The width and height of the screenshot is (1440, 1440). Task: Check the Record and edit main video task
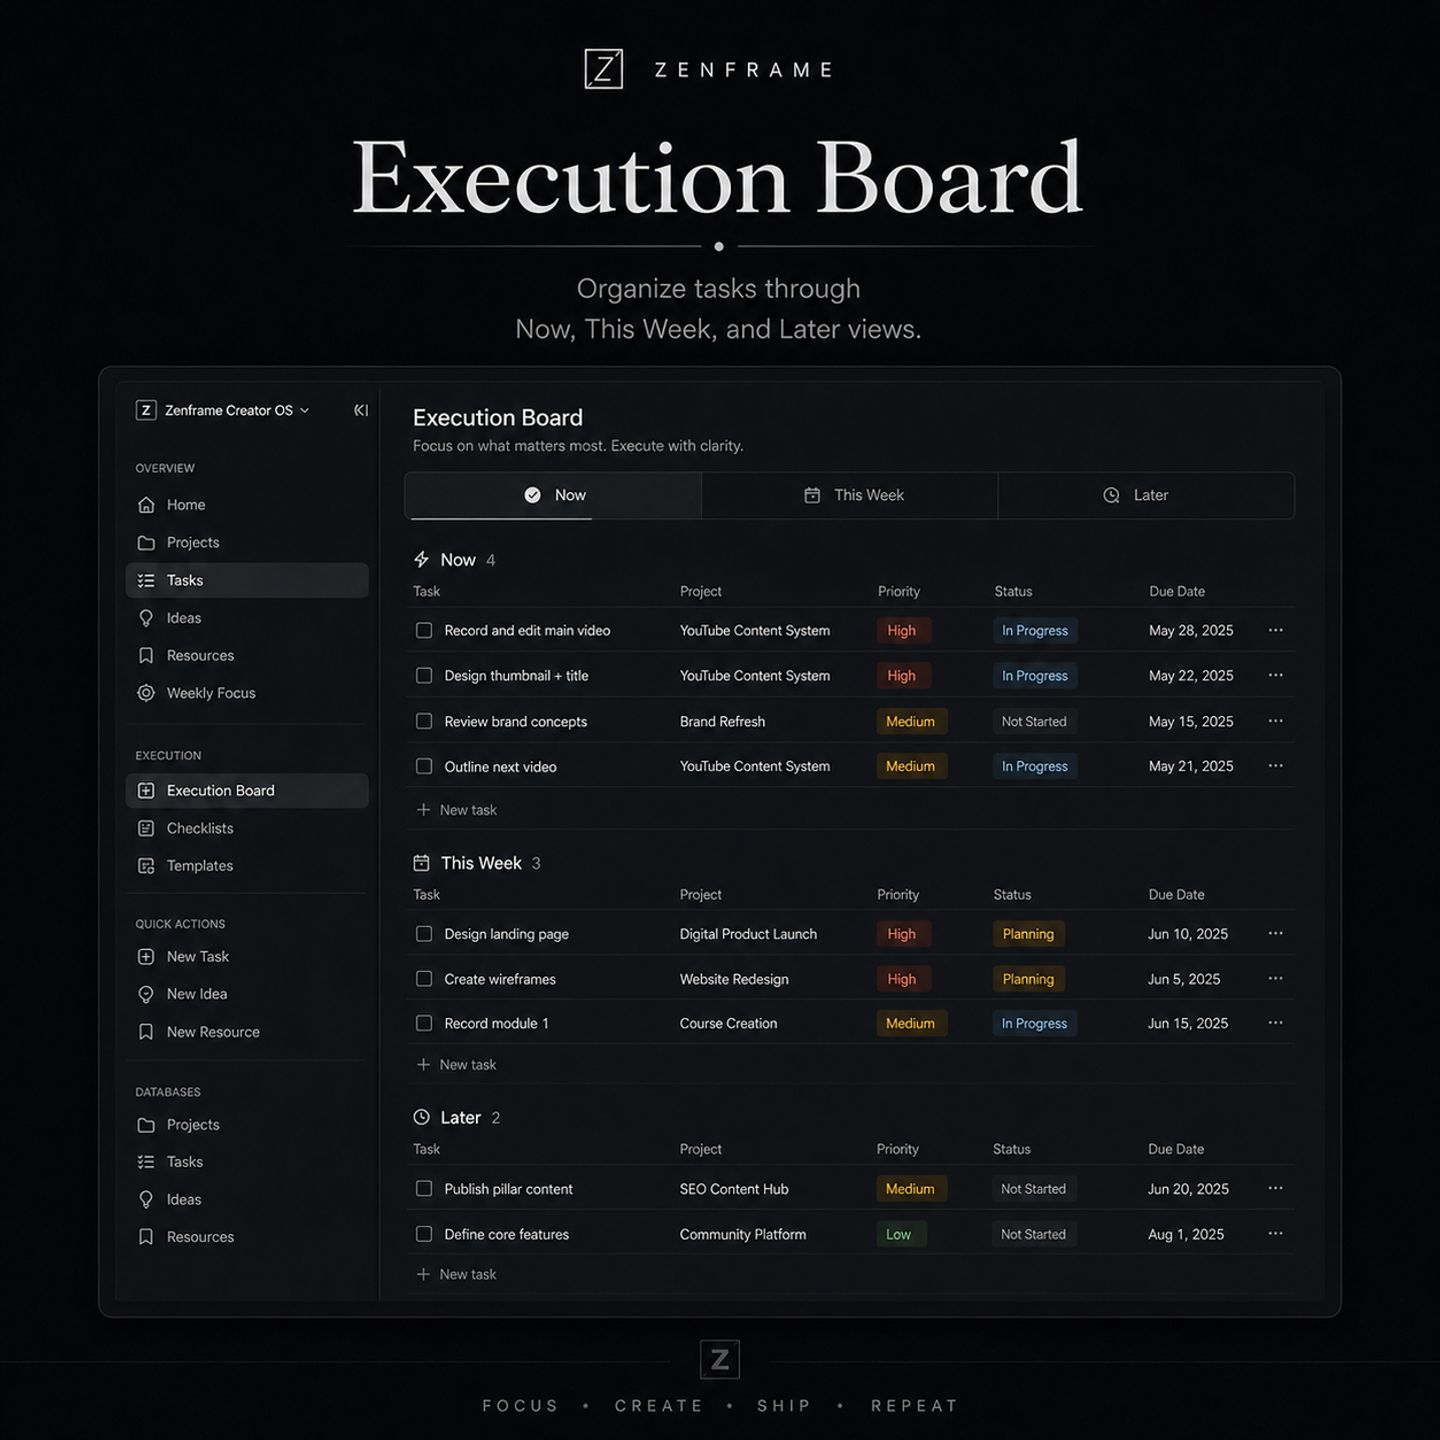click(424, 631)
